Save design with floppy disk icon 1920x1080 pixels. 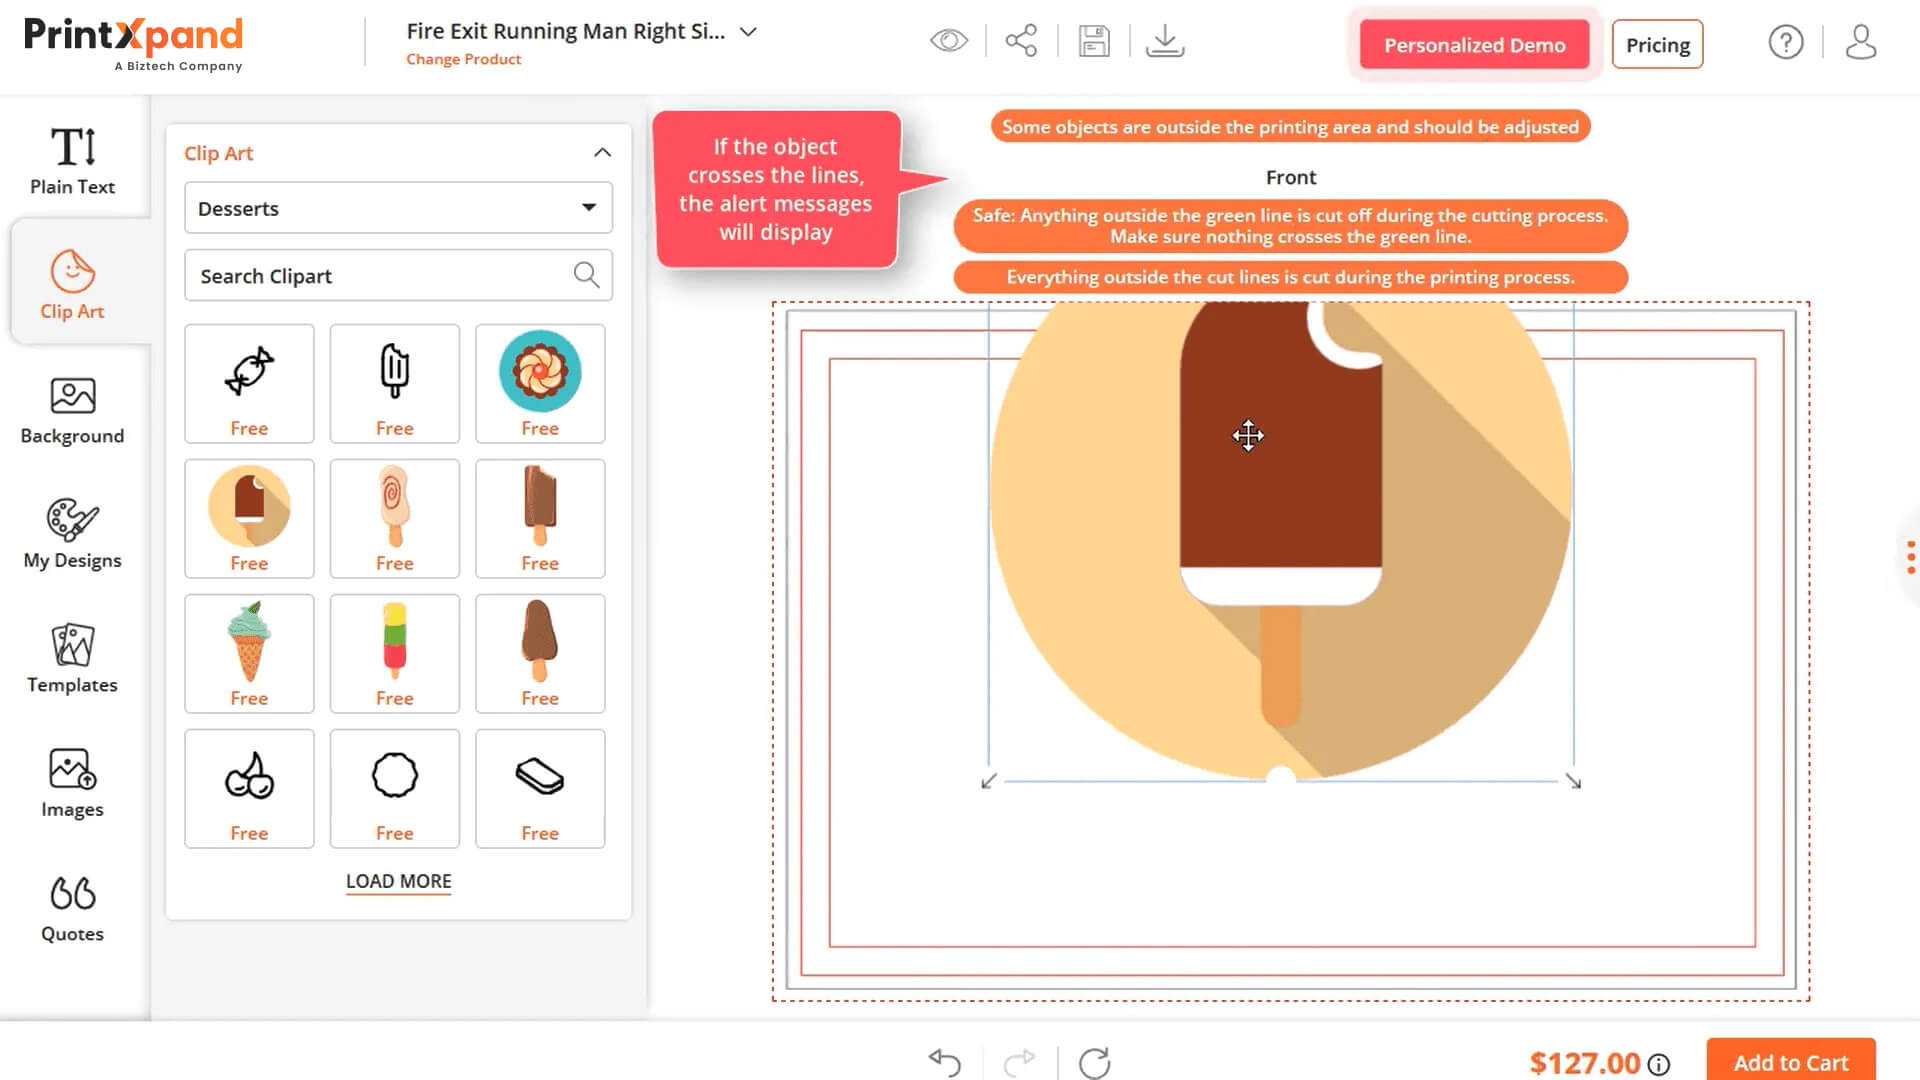pyautogui.click(x=1094, y=41)
